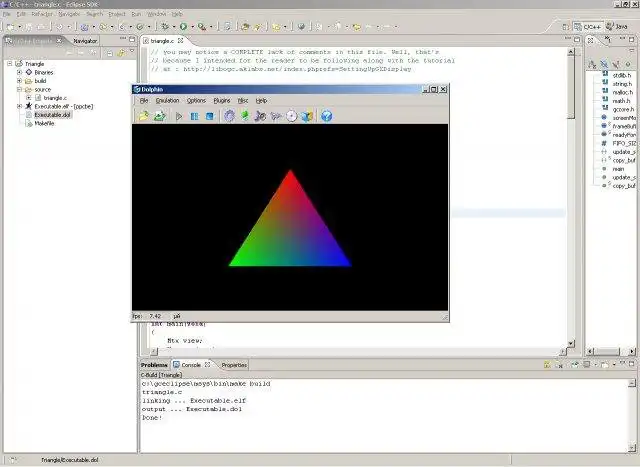640x467 pixels.
Task: Open Dolphin's Plugins menu
Action: 222,100
